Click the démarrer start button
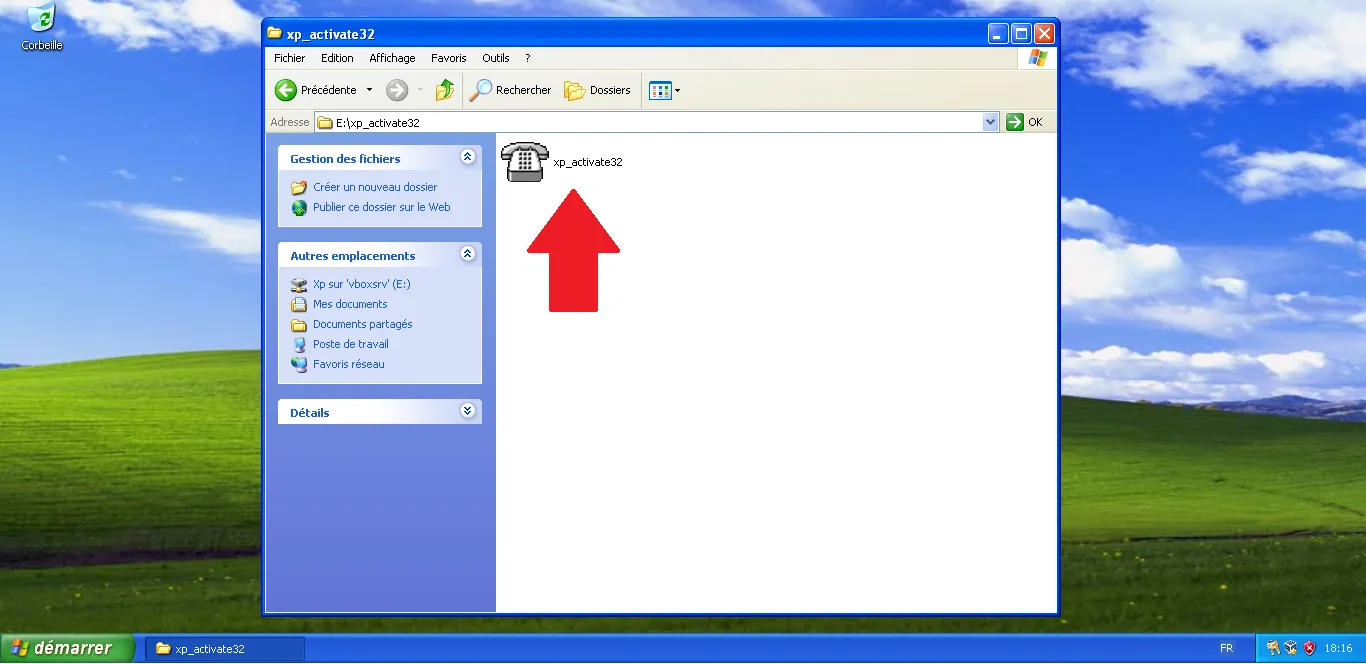Screen dimensions: 1366x664 67,648
